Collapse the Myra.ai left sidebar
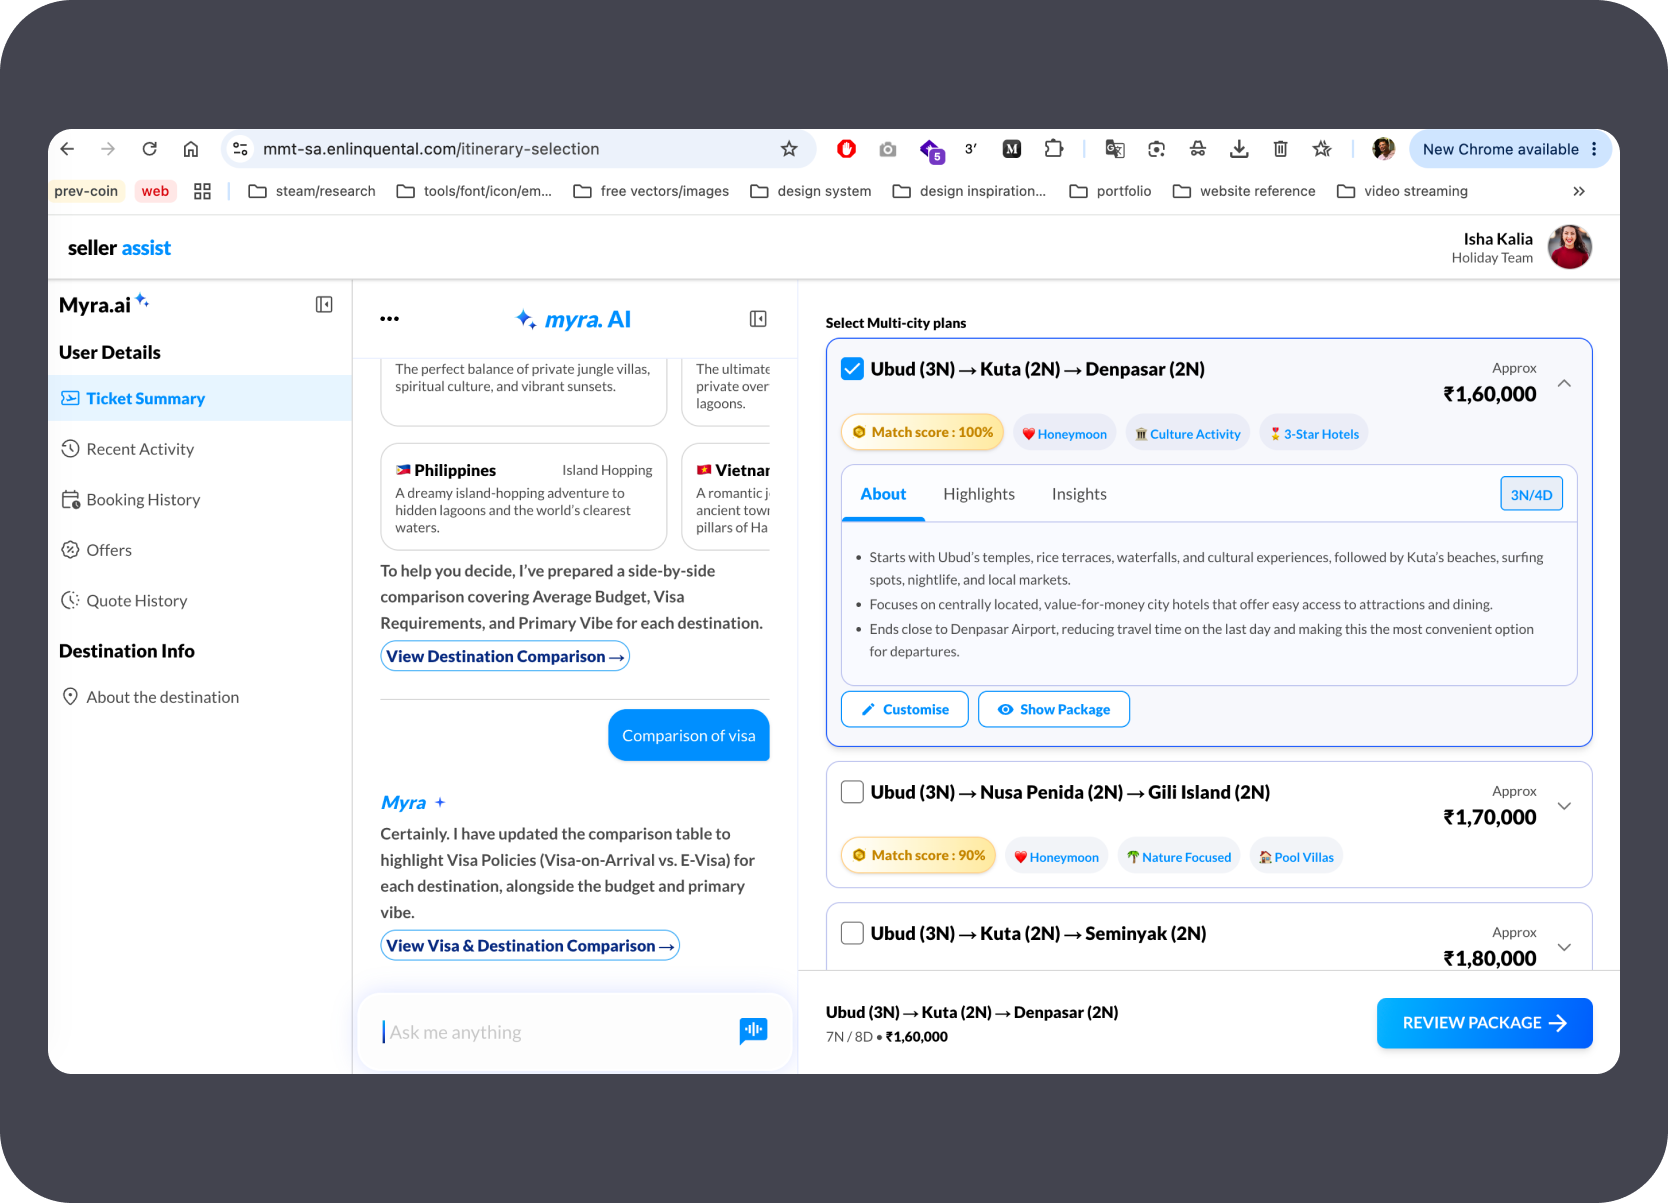The image size is (1668, 1203). point(324,304)
